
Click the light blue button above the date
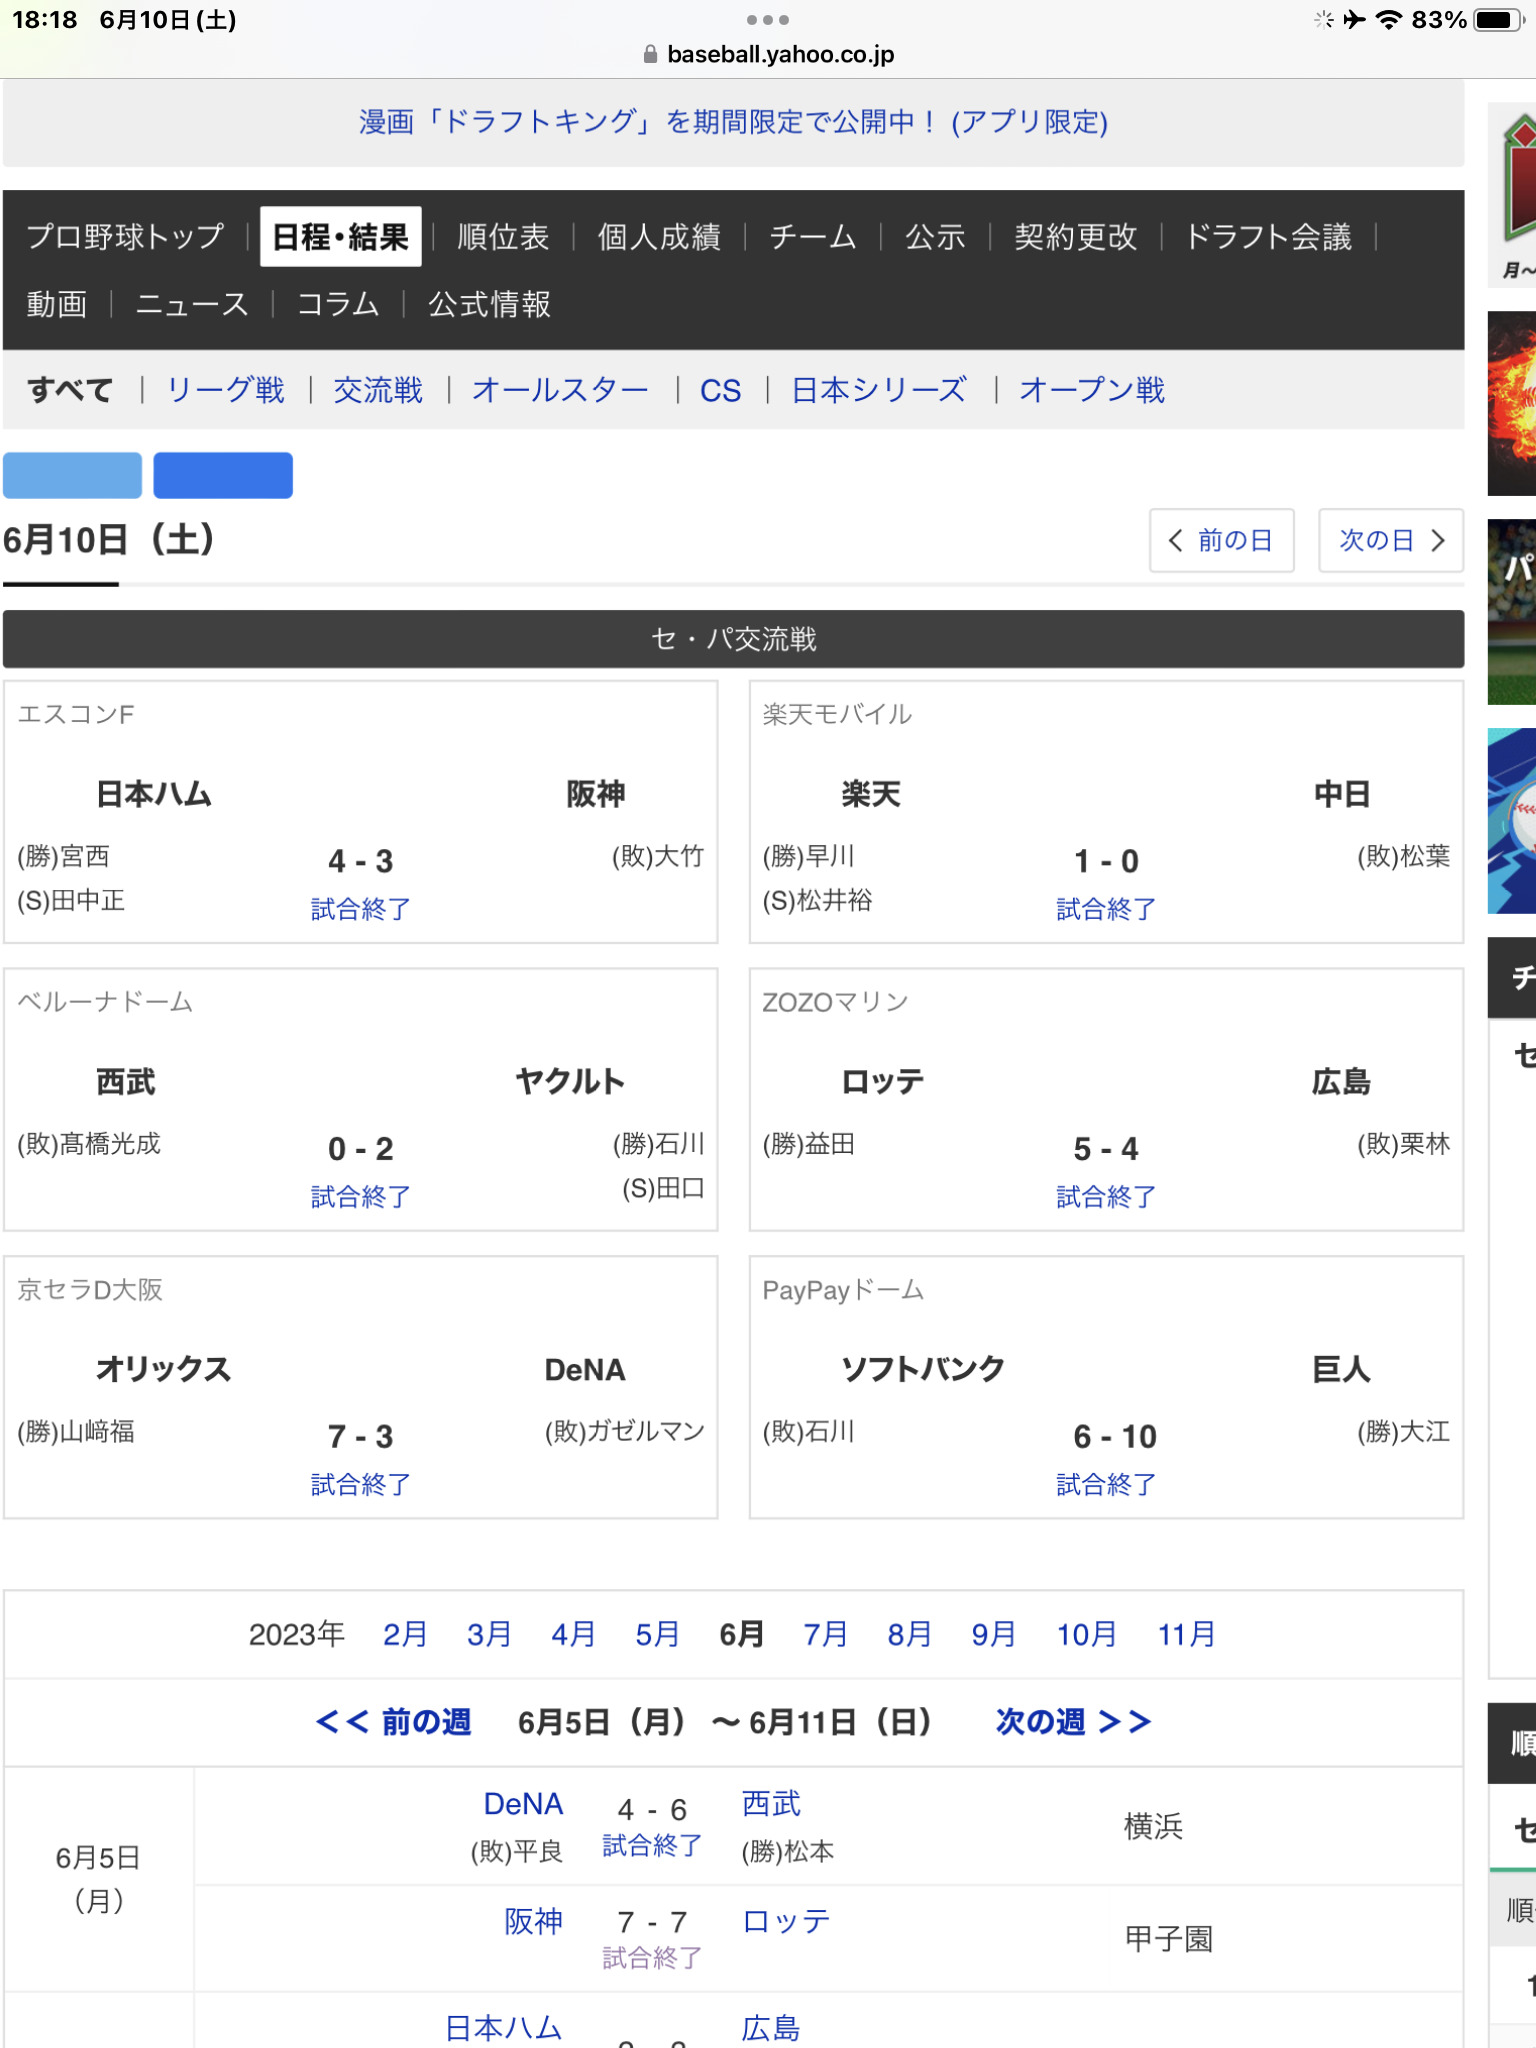[72, 475]
